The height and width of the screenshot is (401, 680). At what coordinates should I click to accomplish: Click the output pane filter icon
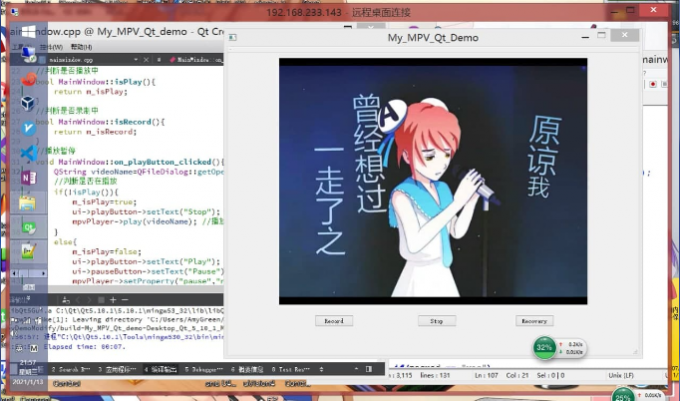pos(66,300)
